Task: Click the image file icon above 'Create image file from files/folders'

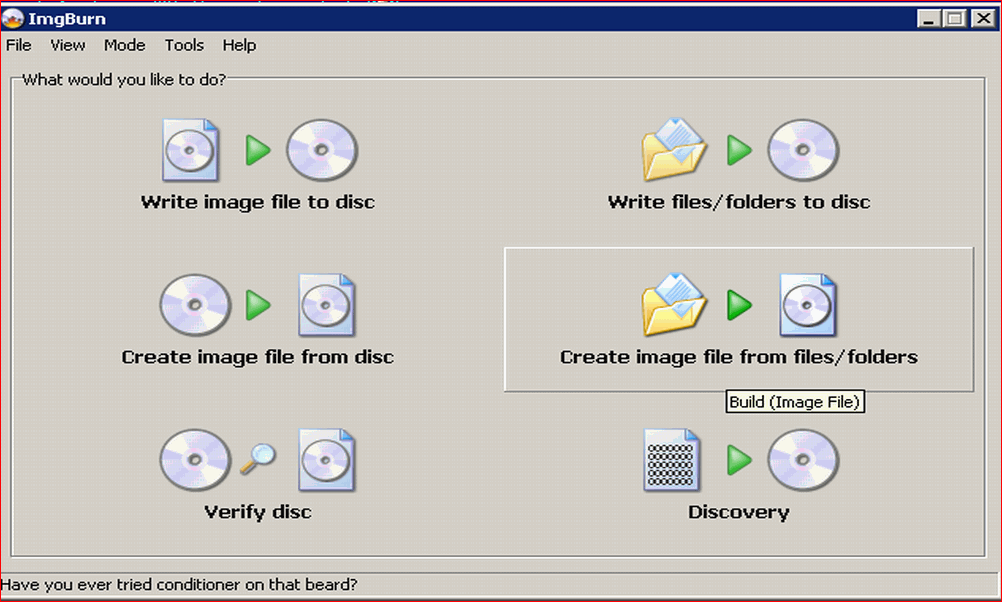Action: 807,305
